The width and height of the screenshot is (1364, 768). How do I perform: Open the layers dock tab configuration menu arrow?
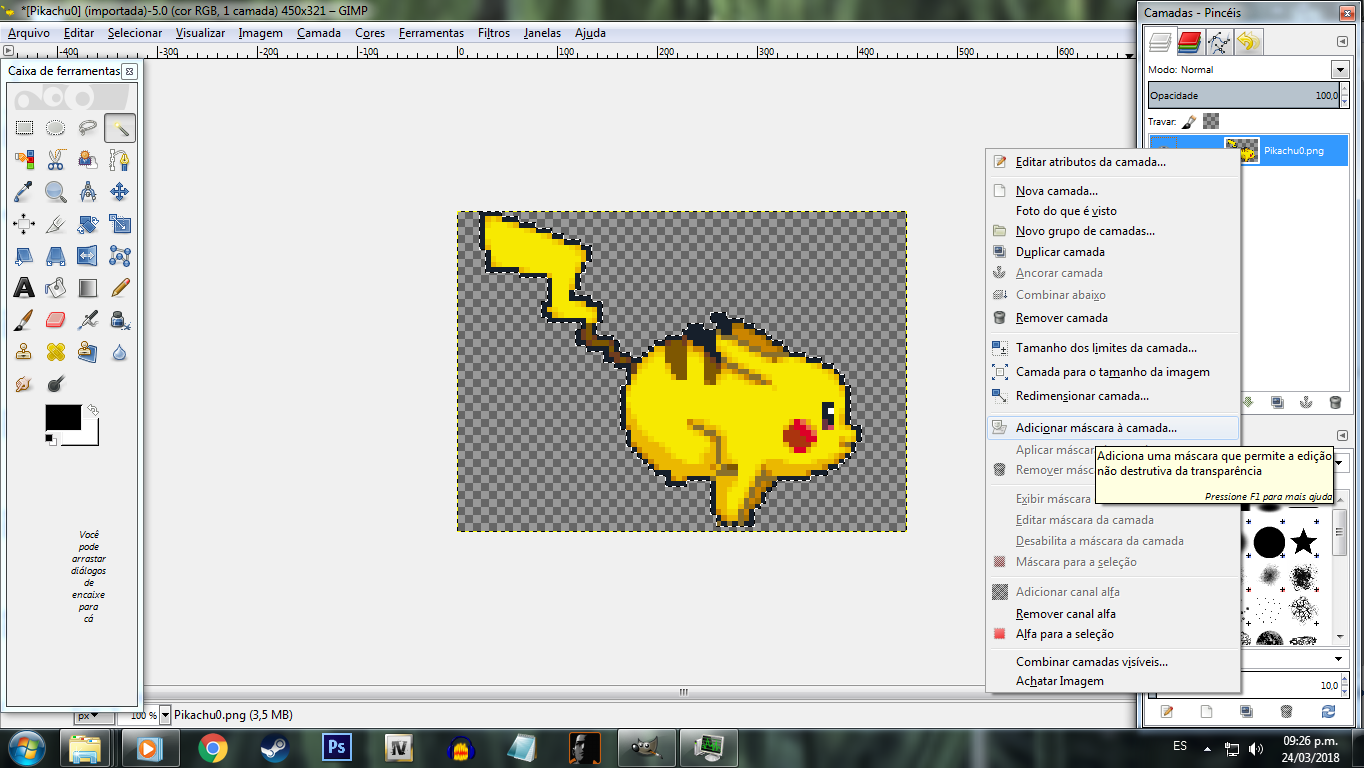[1342, 42]
